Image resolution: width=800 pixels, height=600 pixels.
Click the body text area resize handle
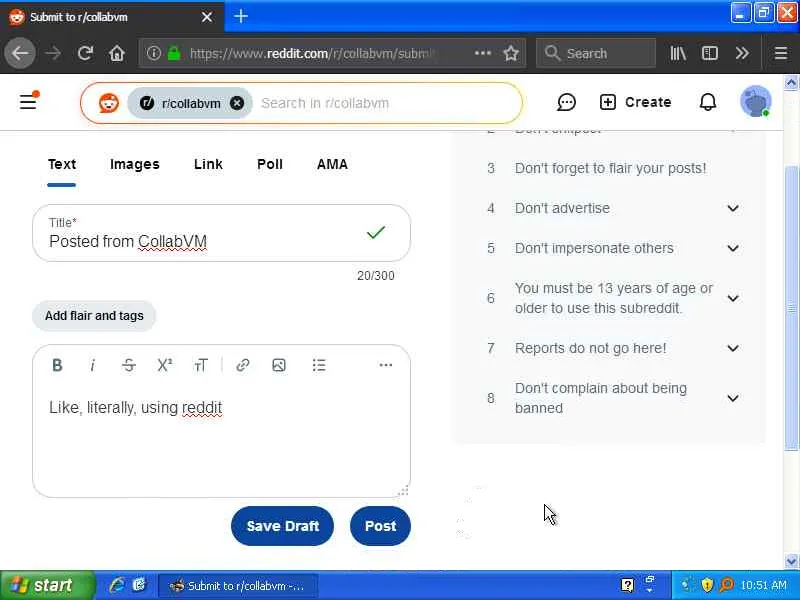point(403,490)
